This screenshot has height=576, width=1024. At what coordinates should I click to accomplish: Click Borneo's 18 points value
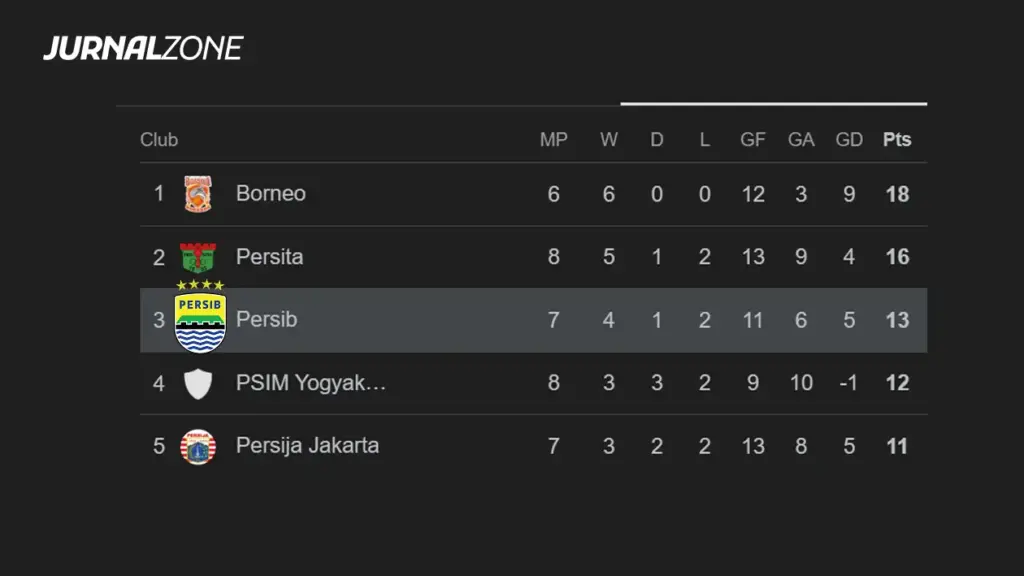(x=897, y=194)
